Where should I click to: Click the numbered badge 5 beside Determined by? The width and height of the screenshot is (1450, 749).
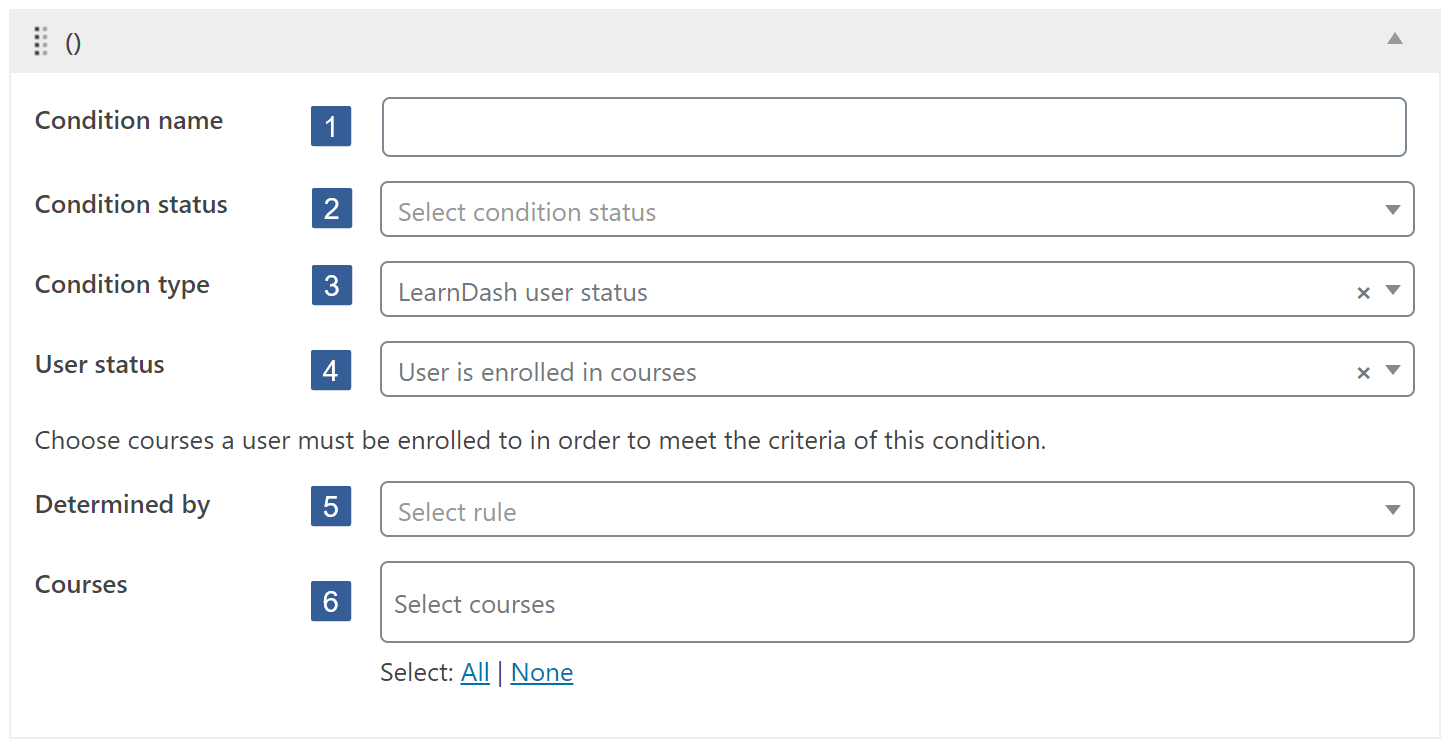(331, 507)
